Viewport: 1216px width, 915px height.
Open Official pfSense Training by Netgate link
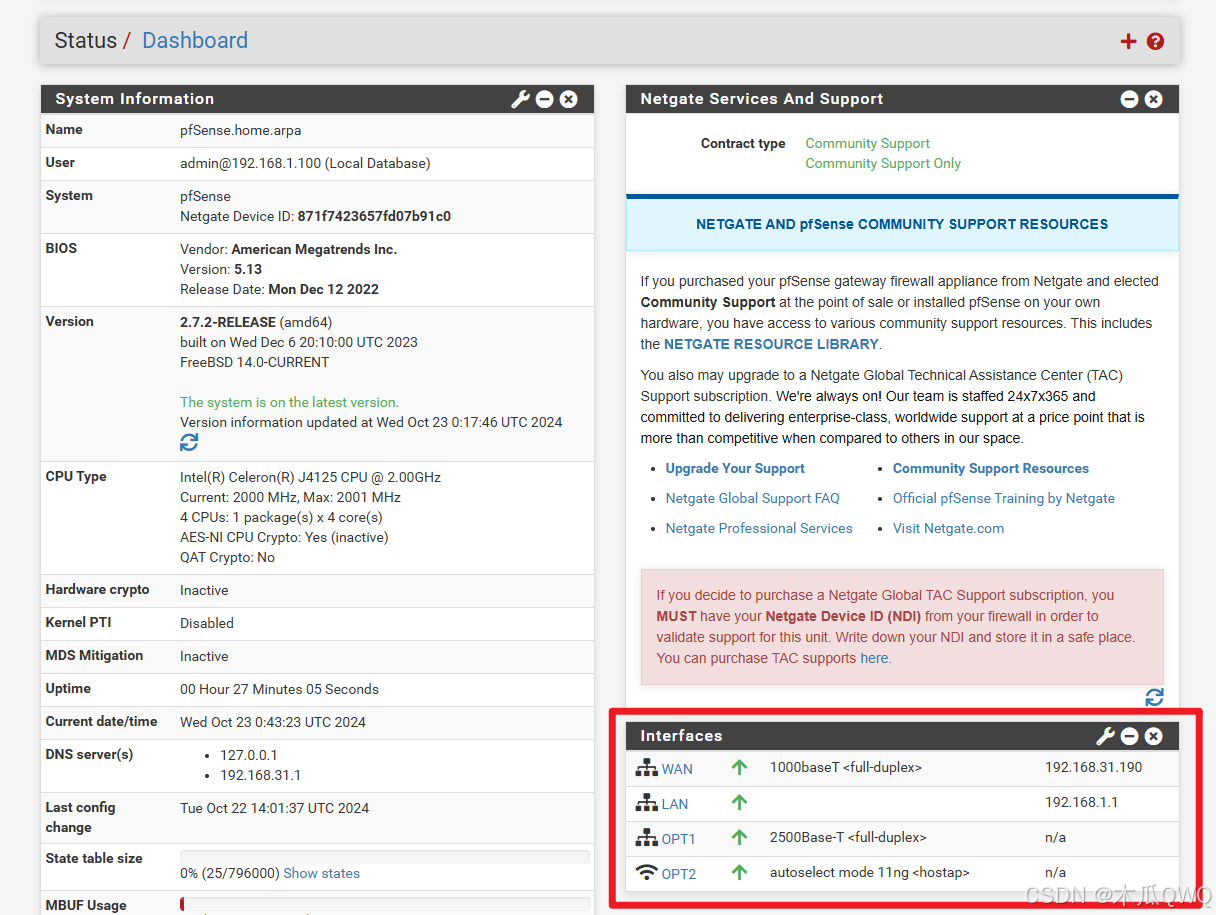(1004, 498)
